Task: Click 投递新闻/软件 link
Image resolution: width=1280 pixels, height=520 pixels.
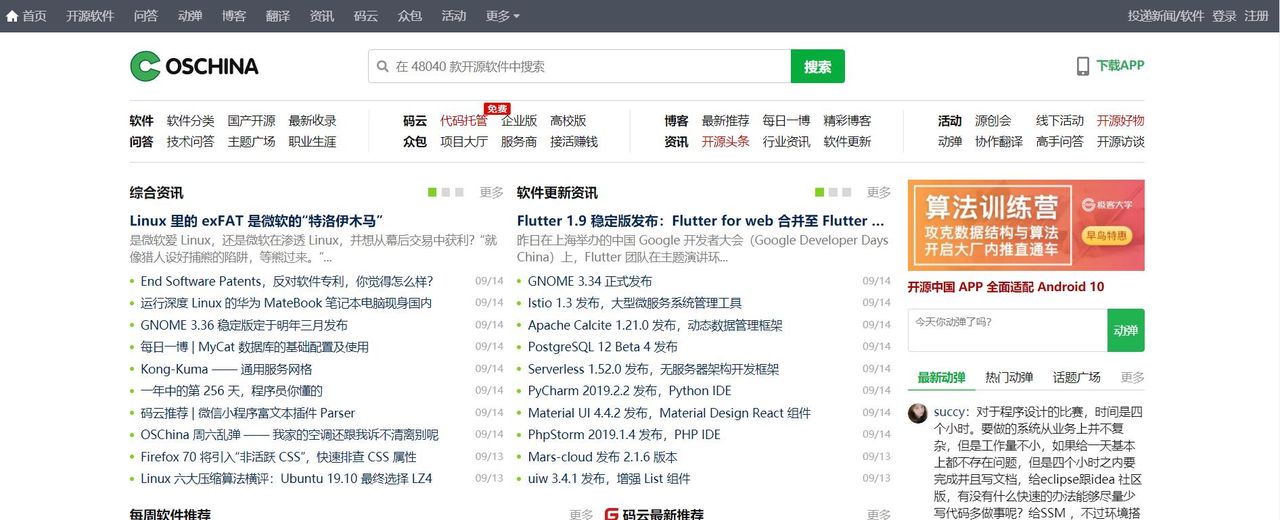Action: [1166, 16]
